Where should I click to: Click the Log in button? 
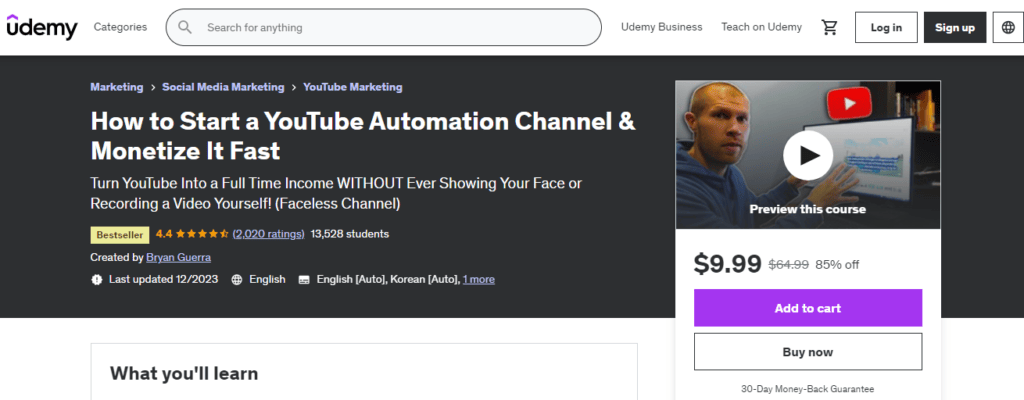coord(886,27)
